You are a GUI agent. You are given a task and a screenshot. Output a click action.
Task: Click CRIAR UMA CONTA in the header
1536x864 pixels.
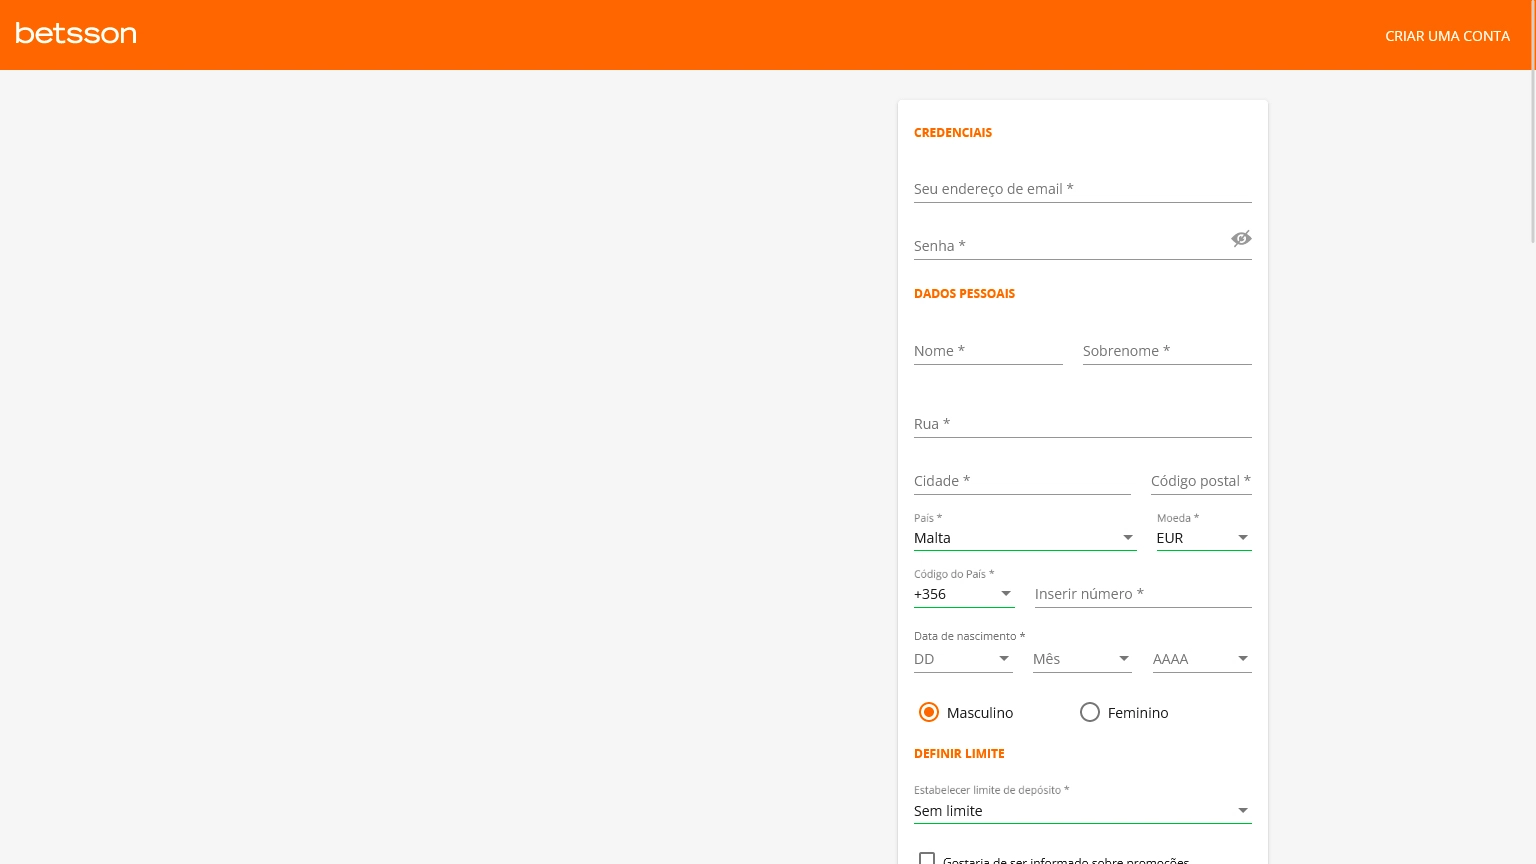1447,36
